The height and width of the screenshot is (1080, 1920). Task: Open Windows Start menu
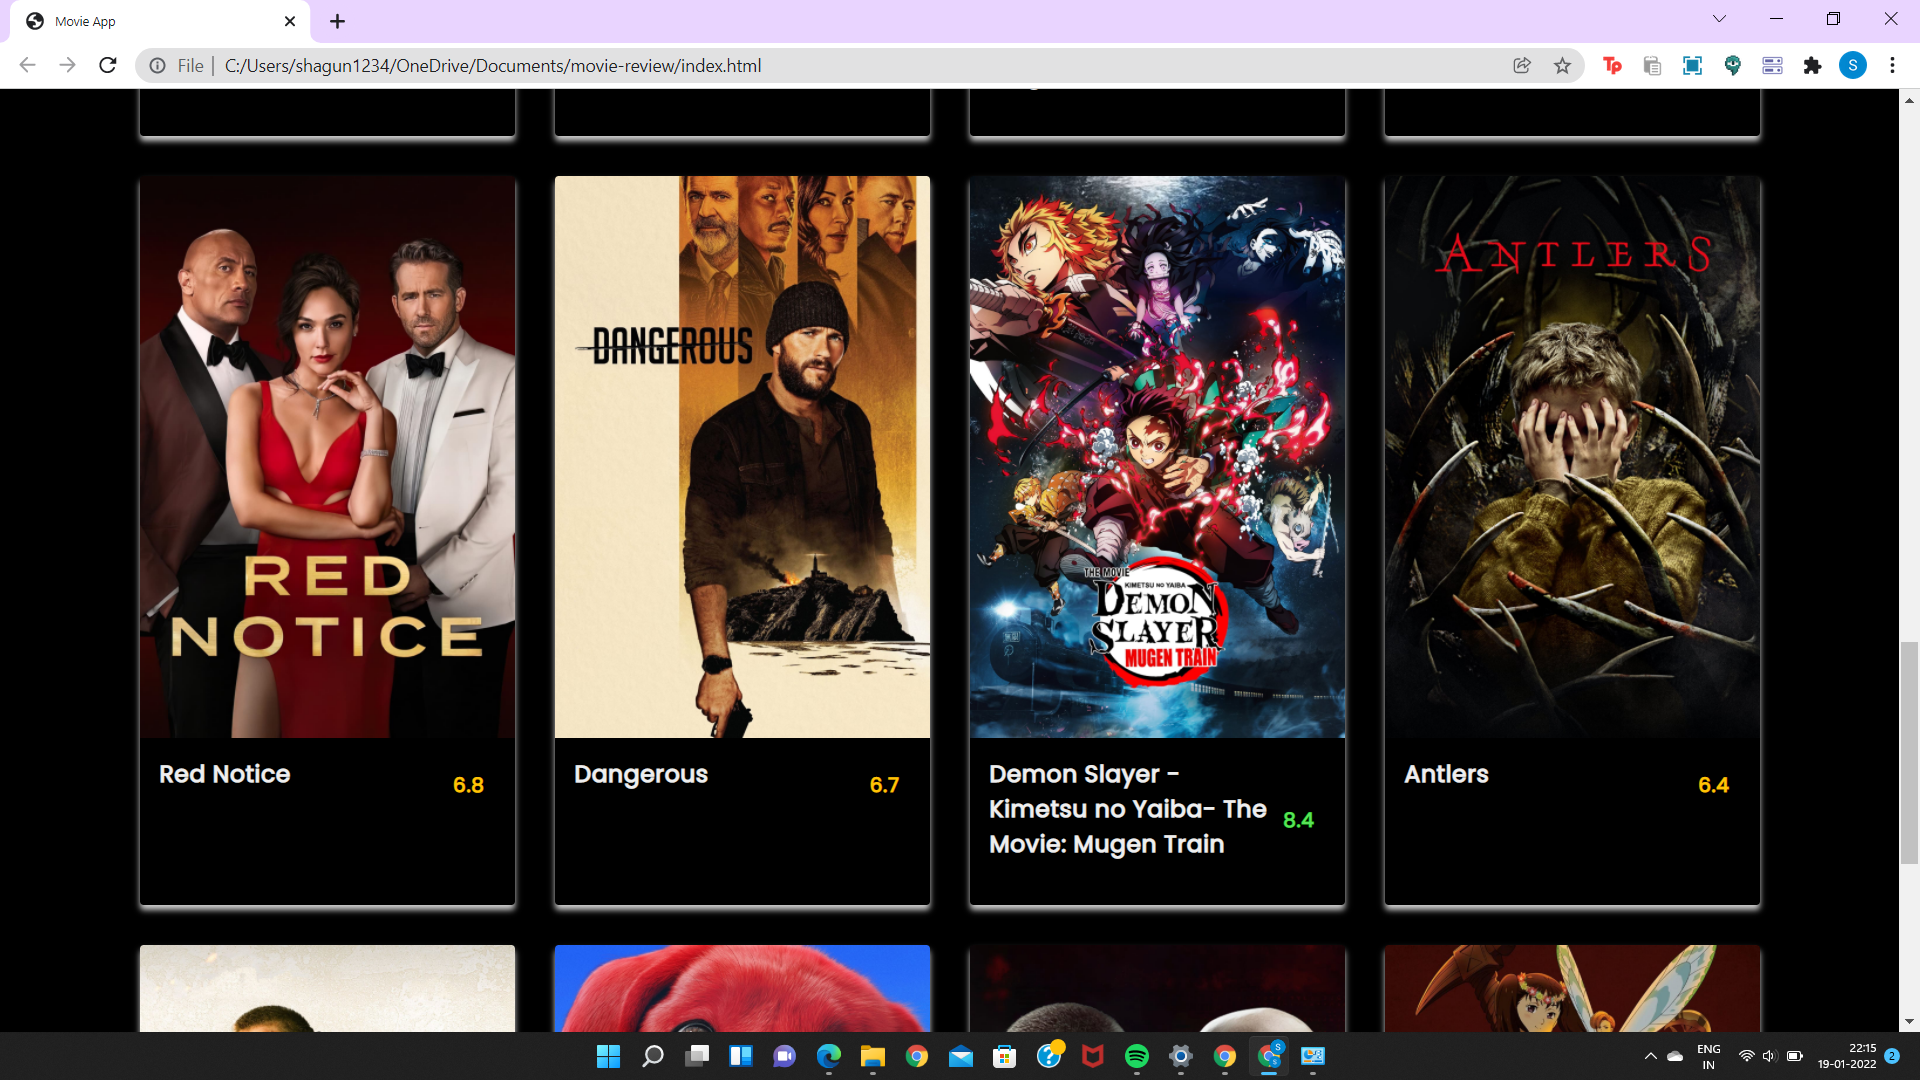tap(608, 1056)
